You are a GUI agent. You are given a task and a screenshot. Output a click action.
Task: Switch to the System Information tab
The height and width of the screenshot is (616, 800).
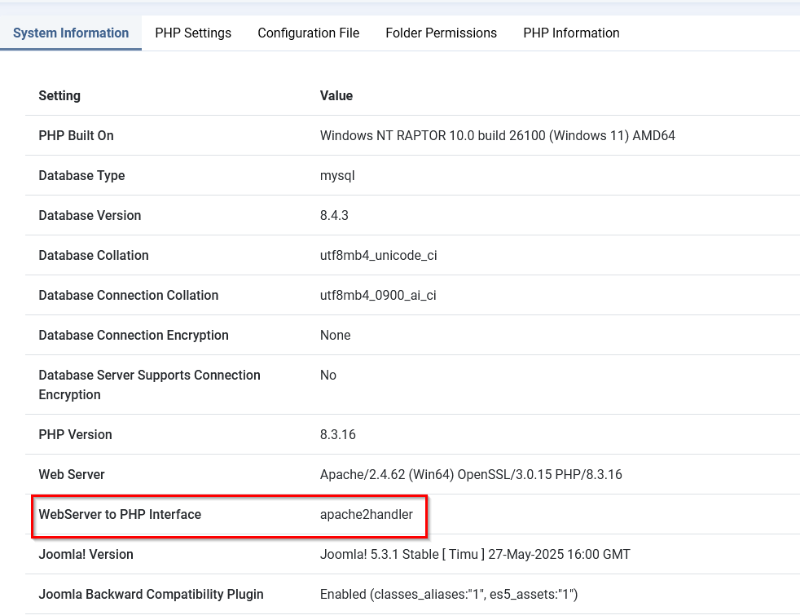click(x=71, y=33)
